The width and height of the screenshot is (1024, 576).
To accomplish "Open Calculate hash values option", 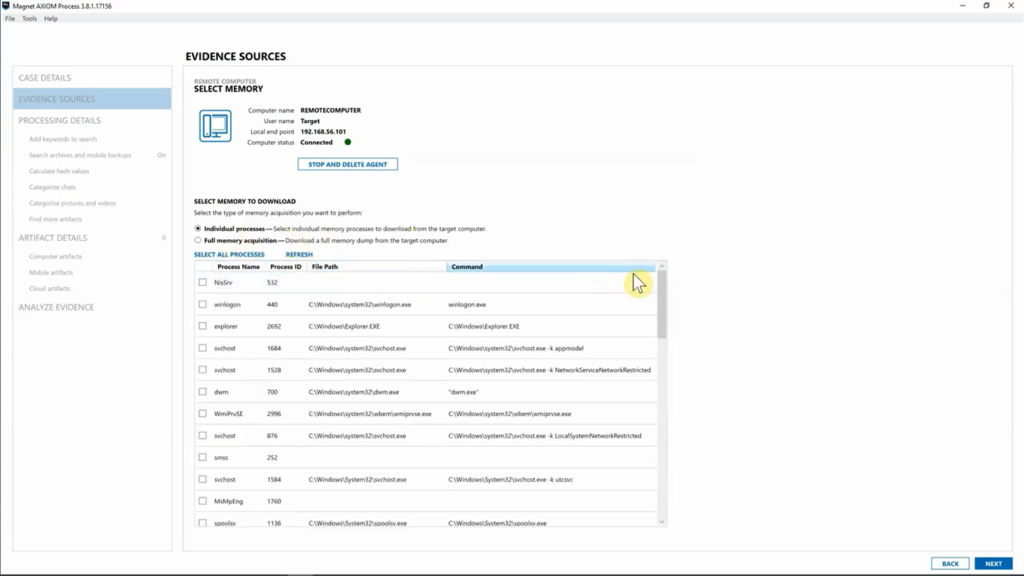I will click(x=59, y=171).
